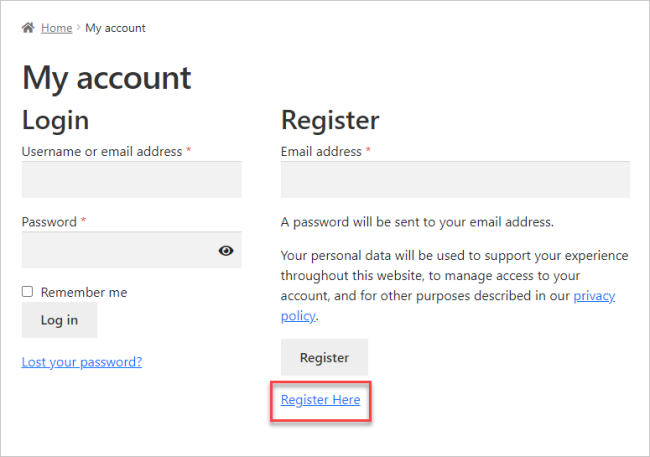The width and height of the screenshot is (650, 457).
Task: Open the privacy policy link
Action: pyautogui.click(x=594, y=296)
